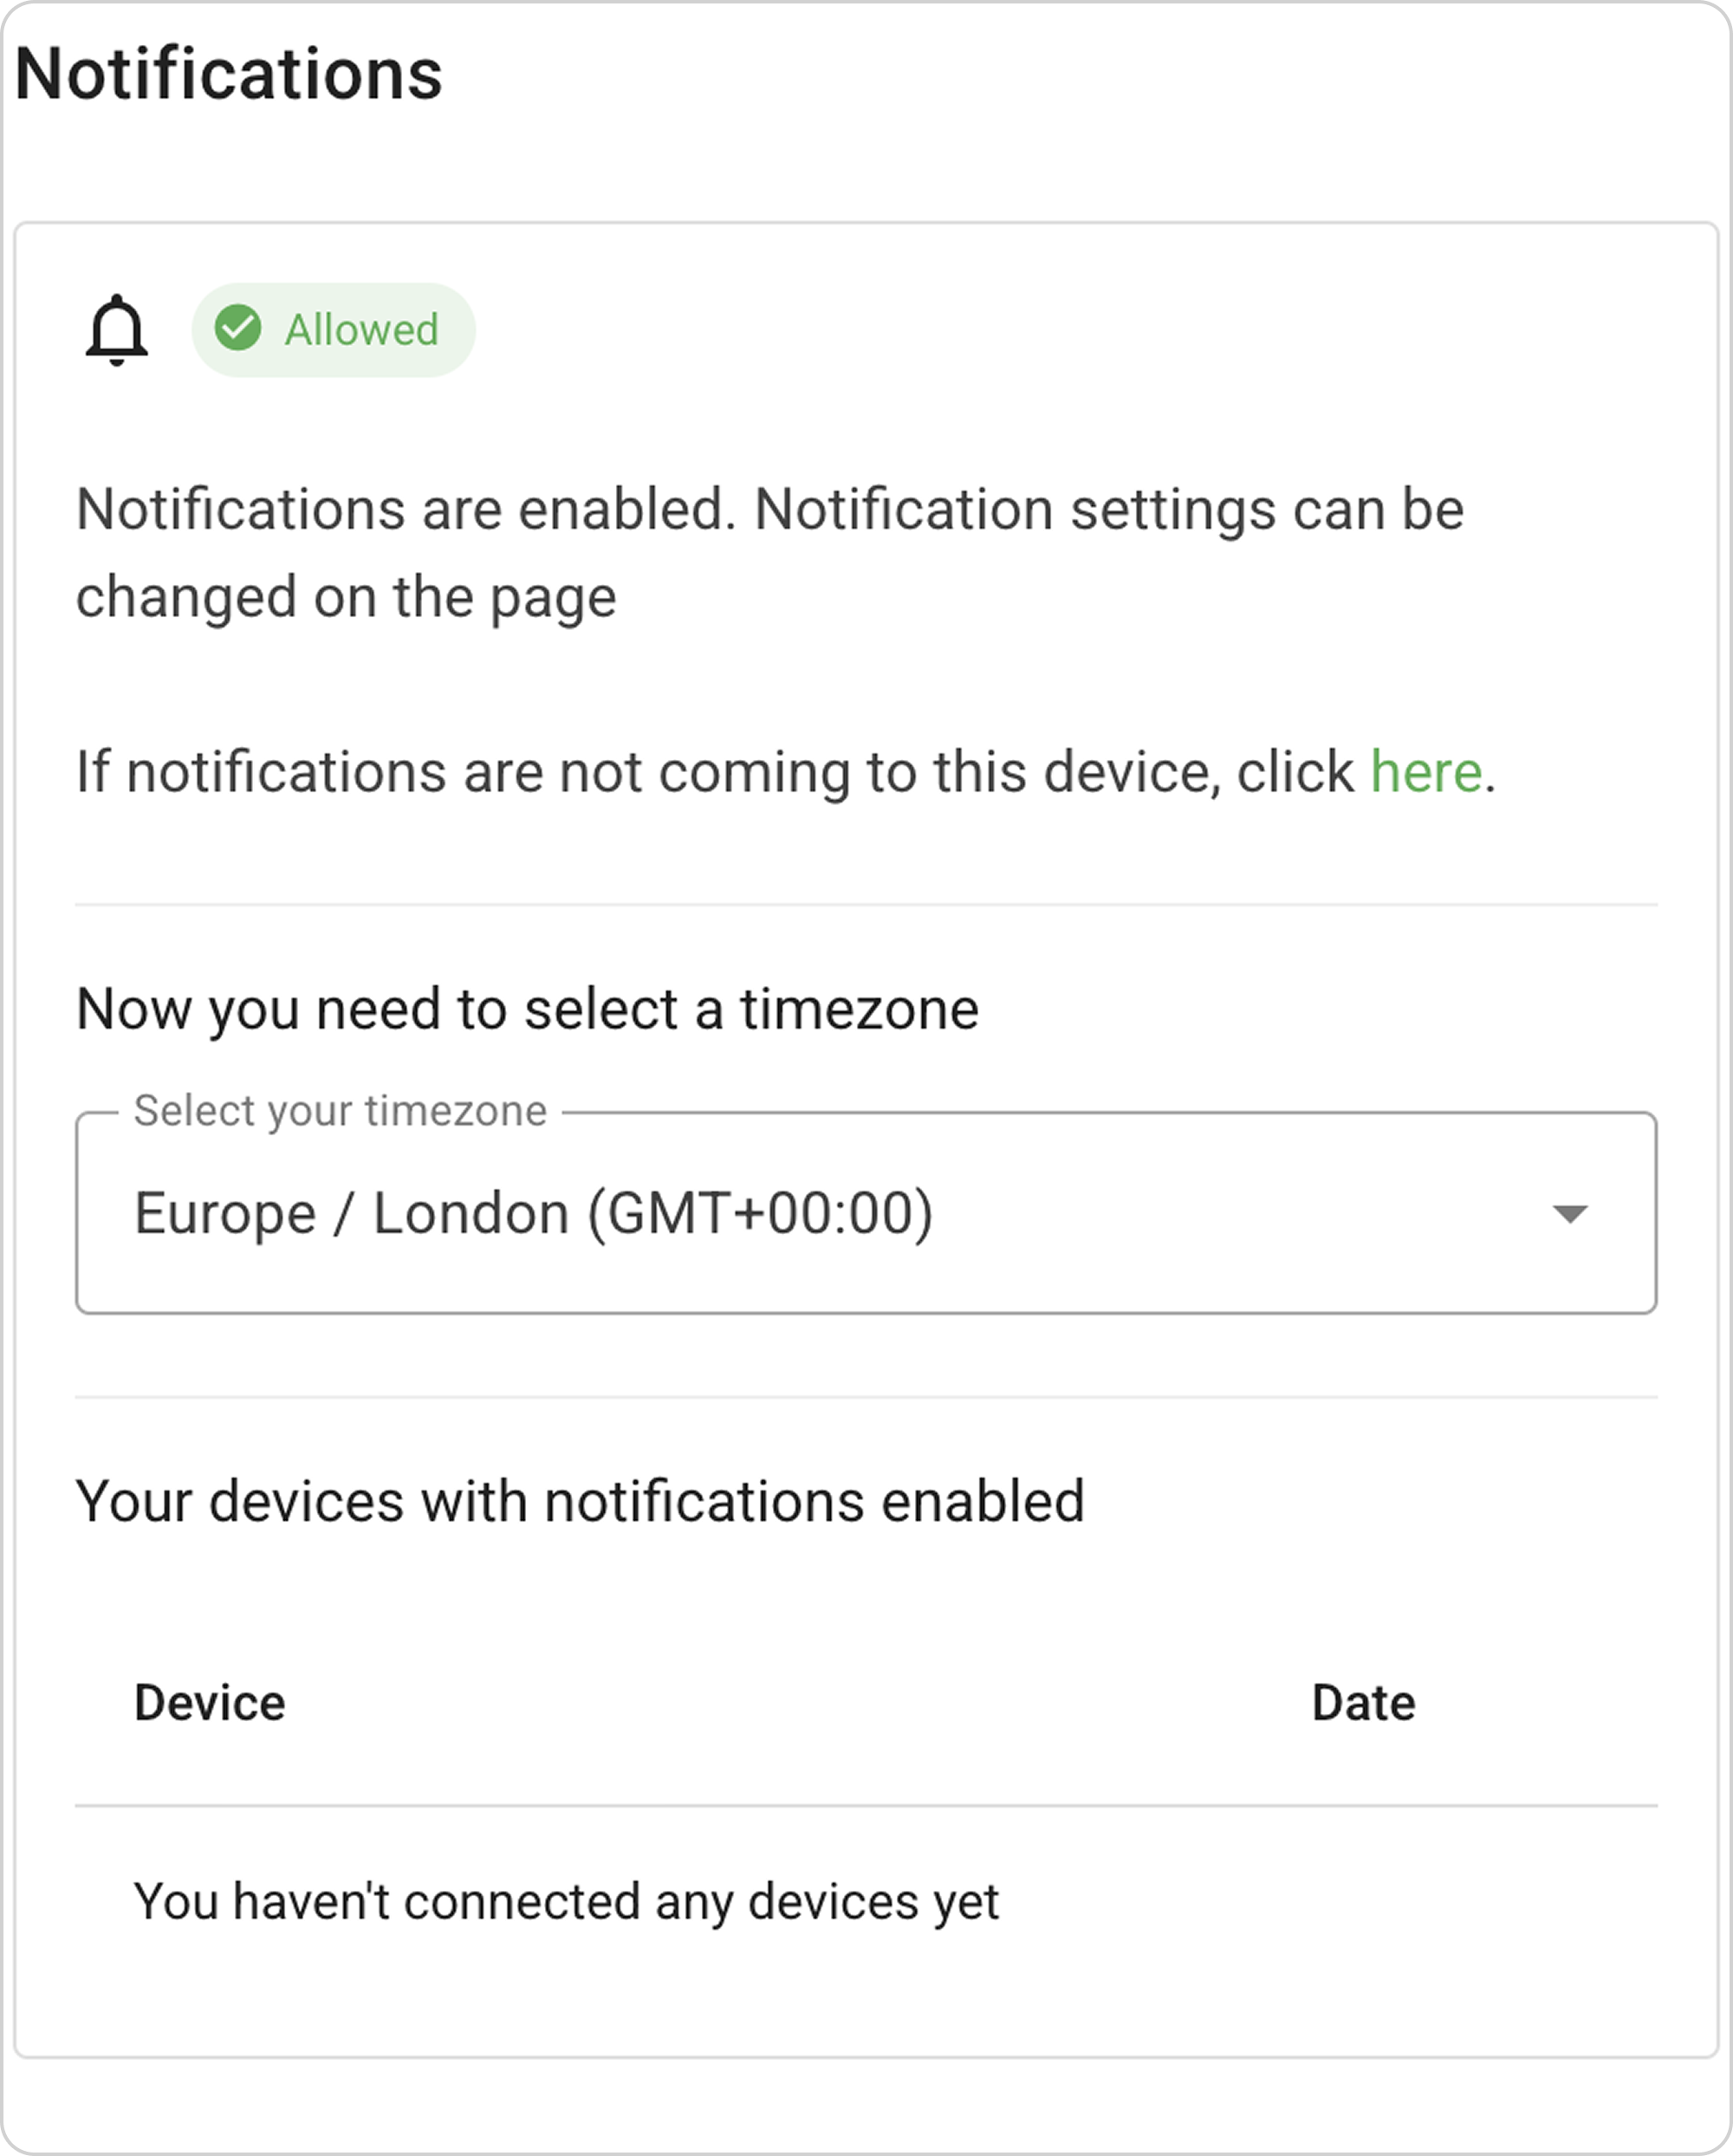Click the divider line under the table header
1733x2156 pixels.
click(866, 1806)
